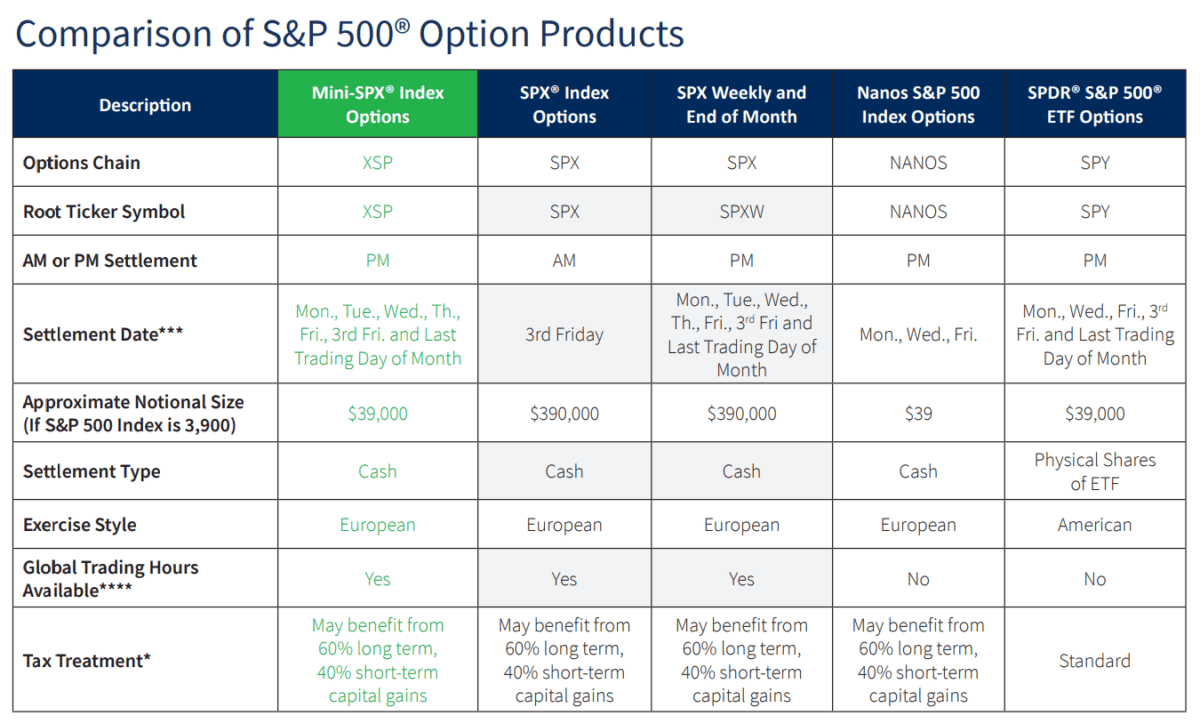Screen dimensions: 1200x724
Task: Click the Tax Treatment* row label
Action: click(87, 660)
